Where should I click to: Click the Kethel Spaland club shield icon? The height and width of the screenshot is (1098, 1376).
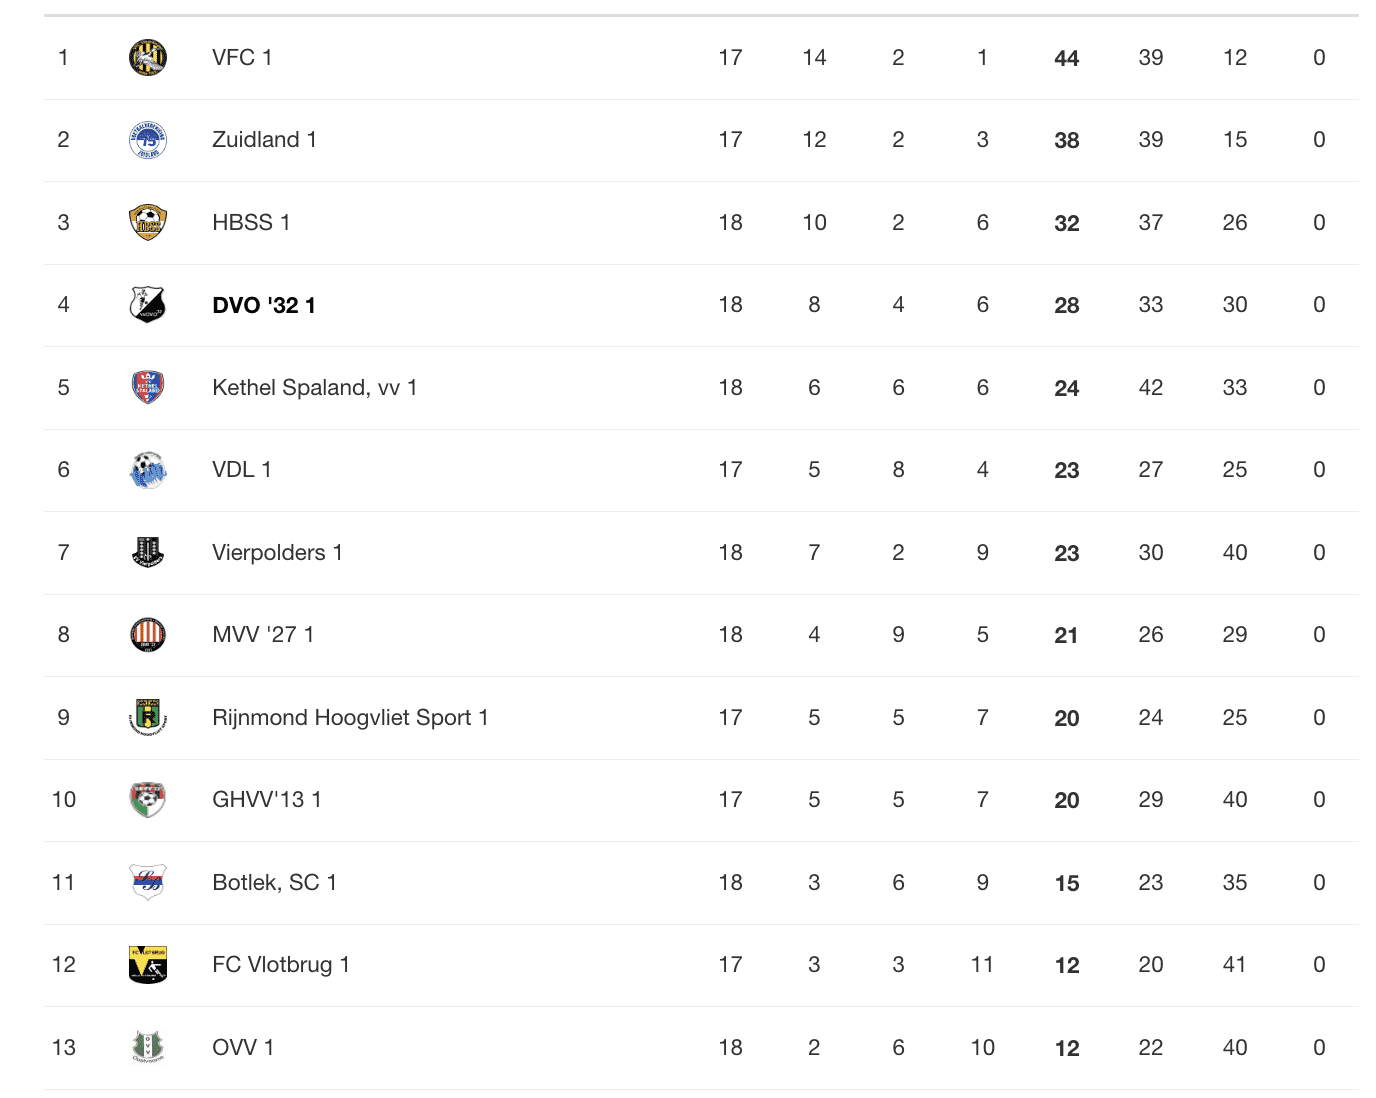(148, 387)
